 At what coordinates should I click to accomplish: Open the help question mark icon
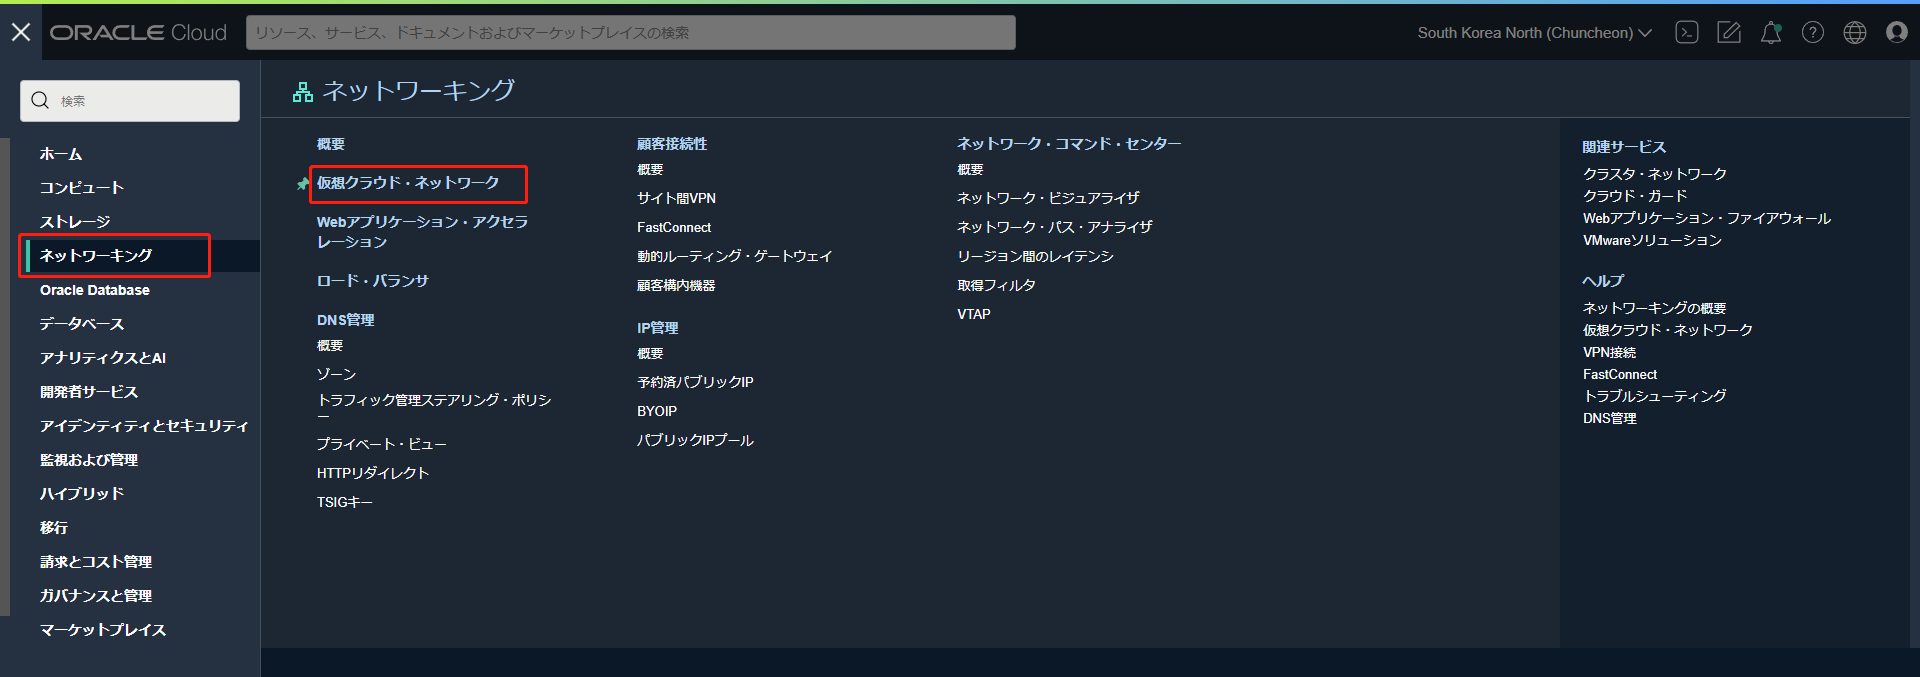(1813, 33)
